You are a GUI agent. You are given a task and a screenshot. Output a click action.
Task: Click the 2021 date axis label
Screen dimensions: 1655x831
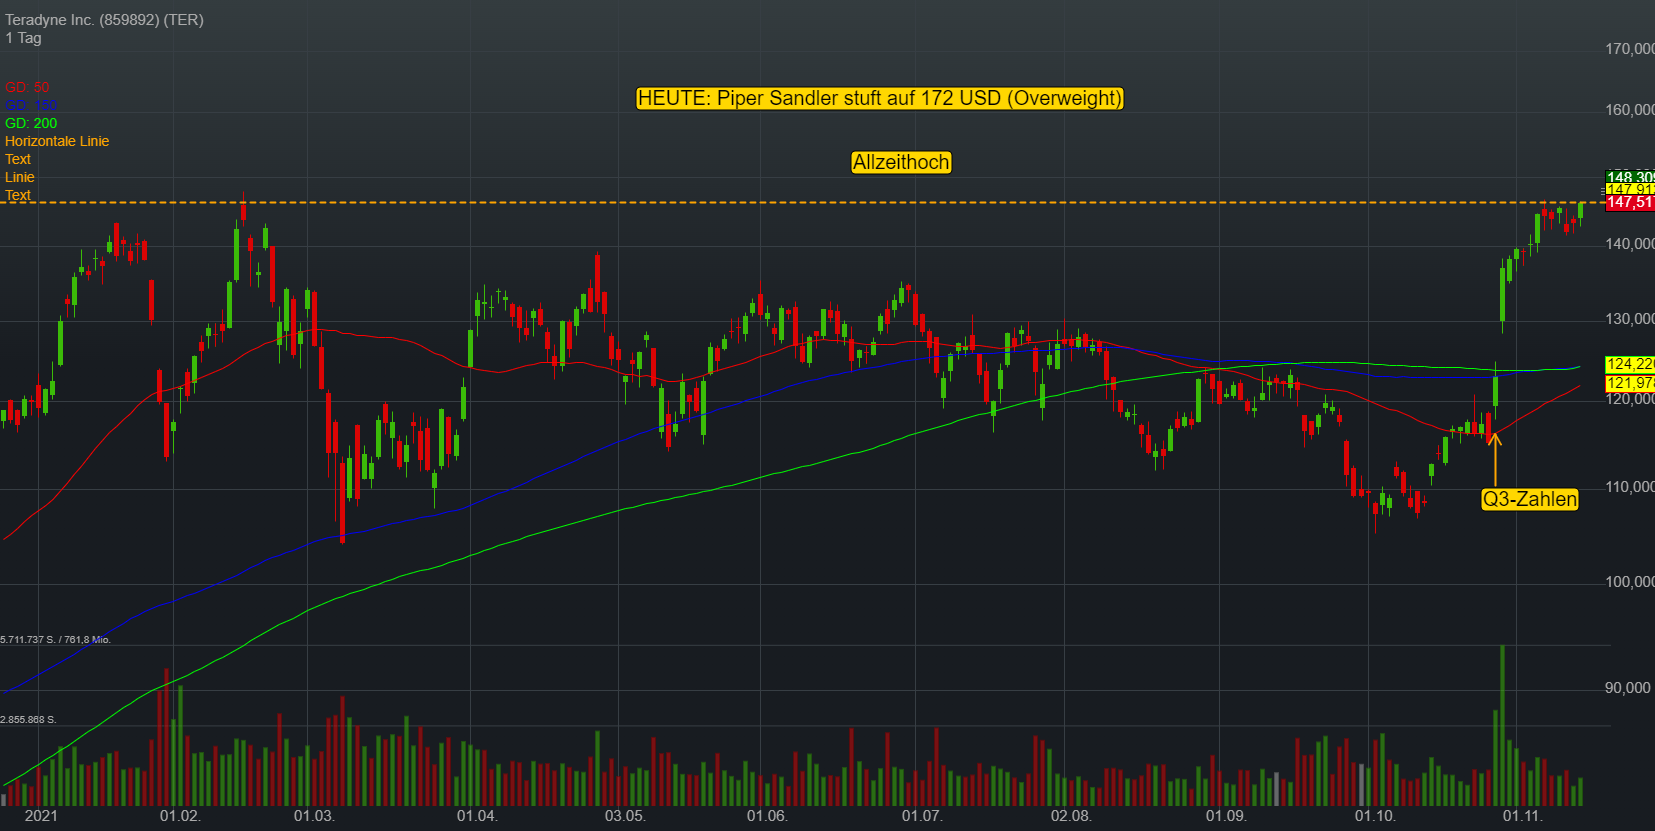(41, 816)
